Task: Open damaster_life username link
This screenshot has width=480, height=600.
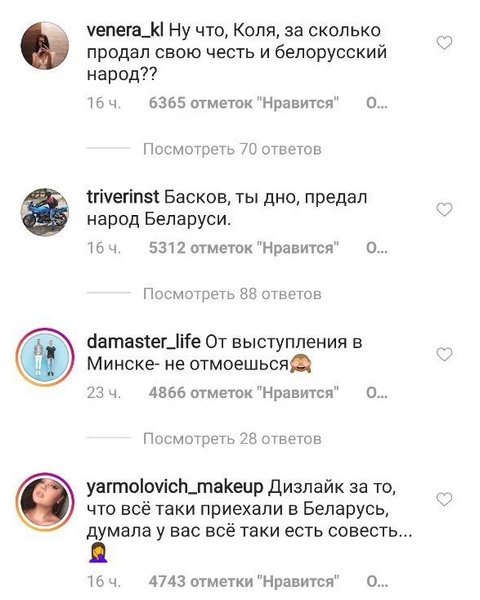Action: click(x=144, y=342)
